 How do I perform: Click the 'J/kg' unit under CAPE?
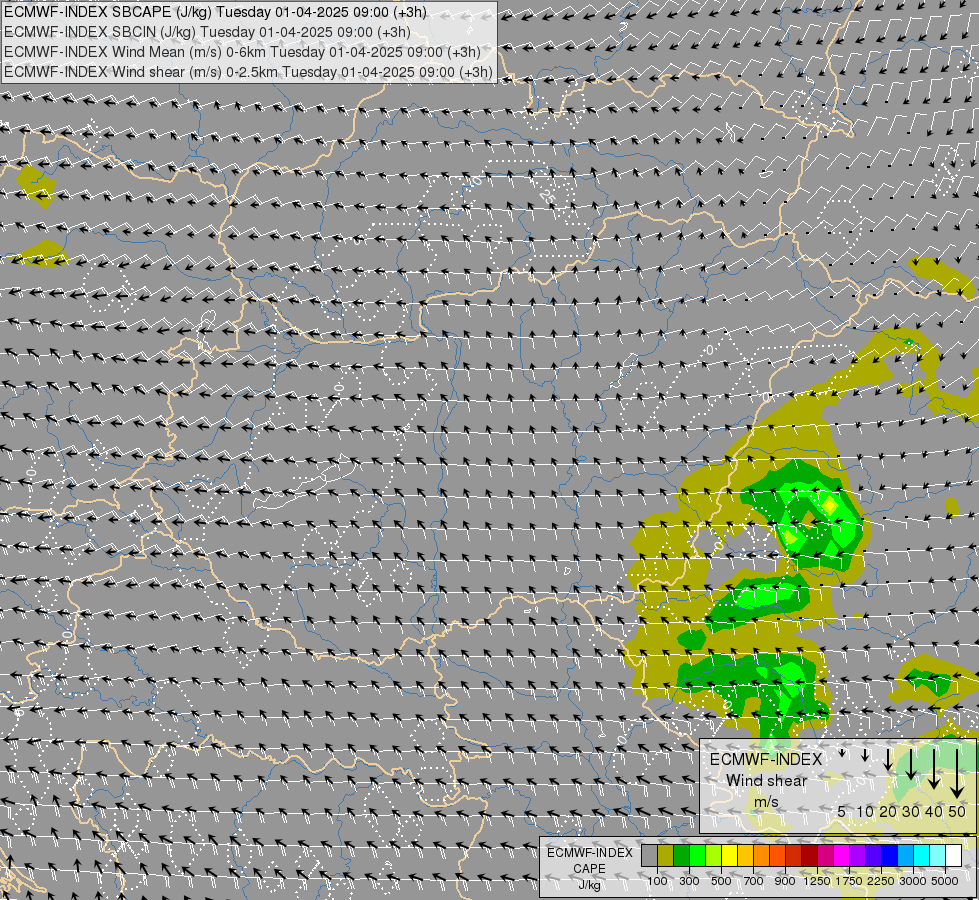point(589,885)
